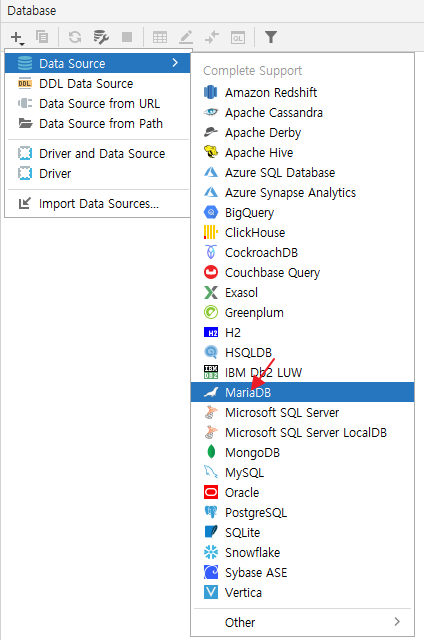Choose DDL Data Source
Image resolution: width=424 pixels, height=640 pixels.
(98, 84)
